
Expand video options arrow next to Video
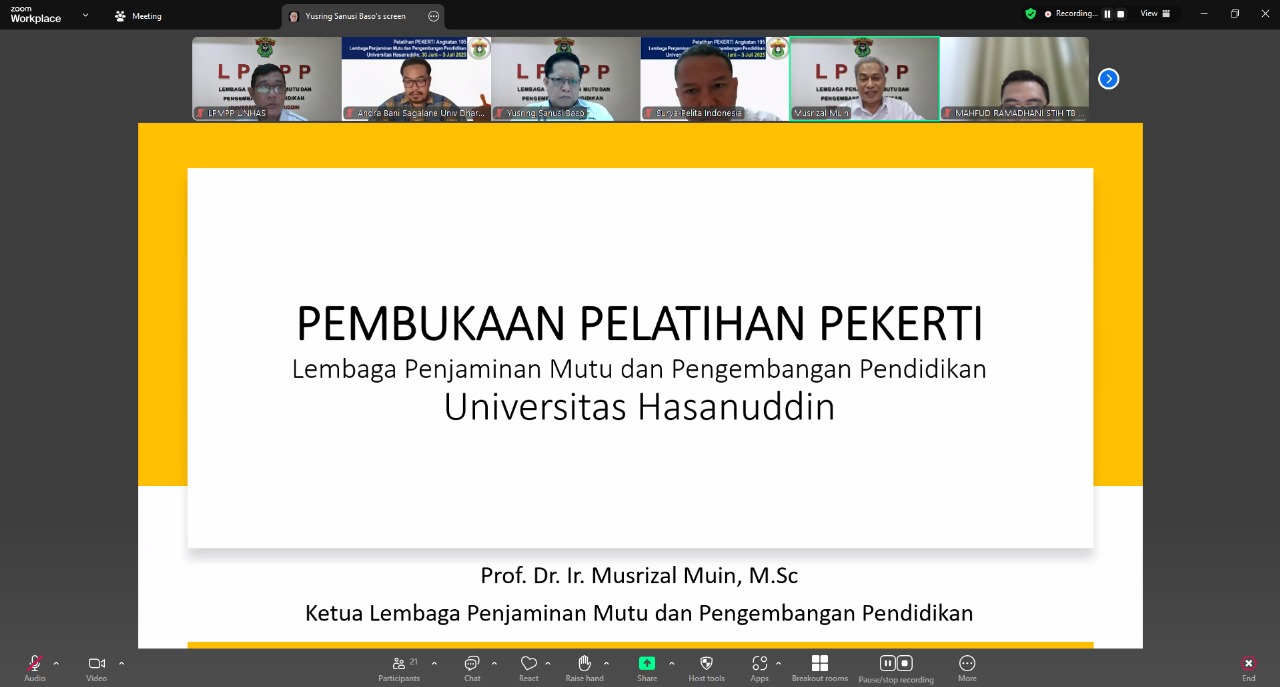point(122,663)
